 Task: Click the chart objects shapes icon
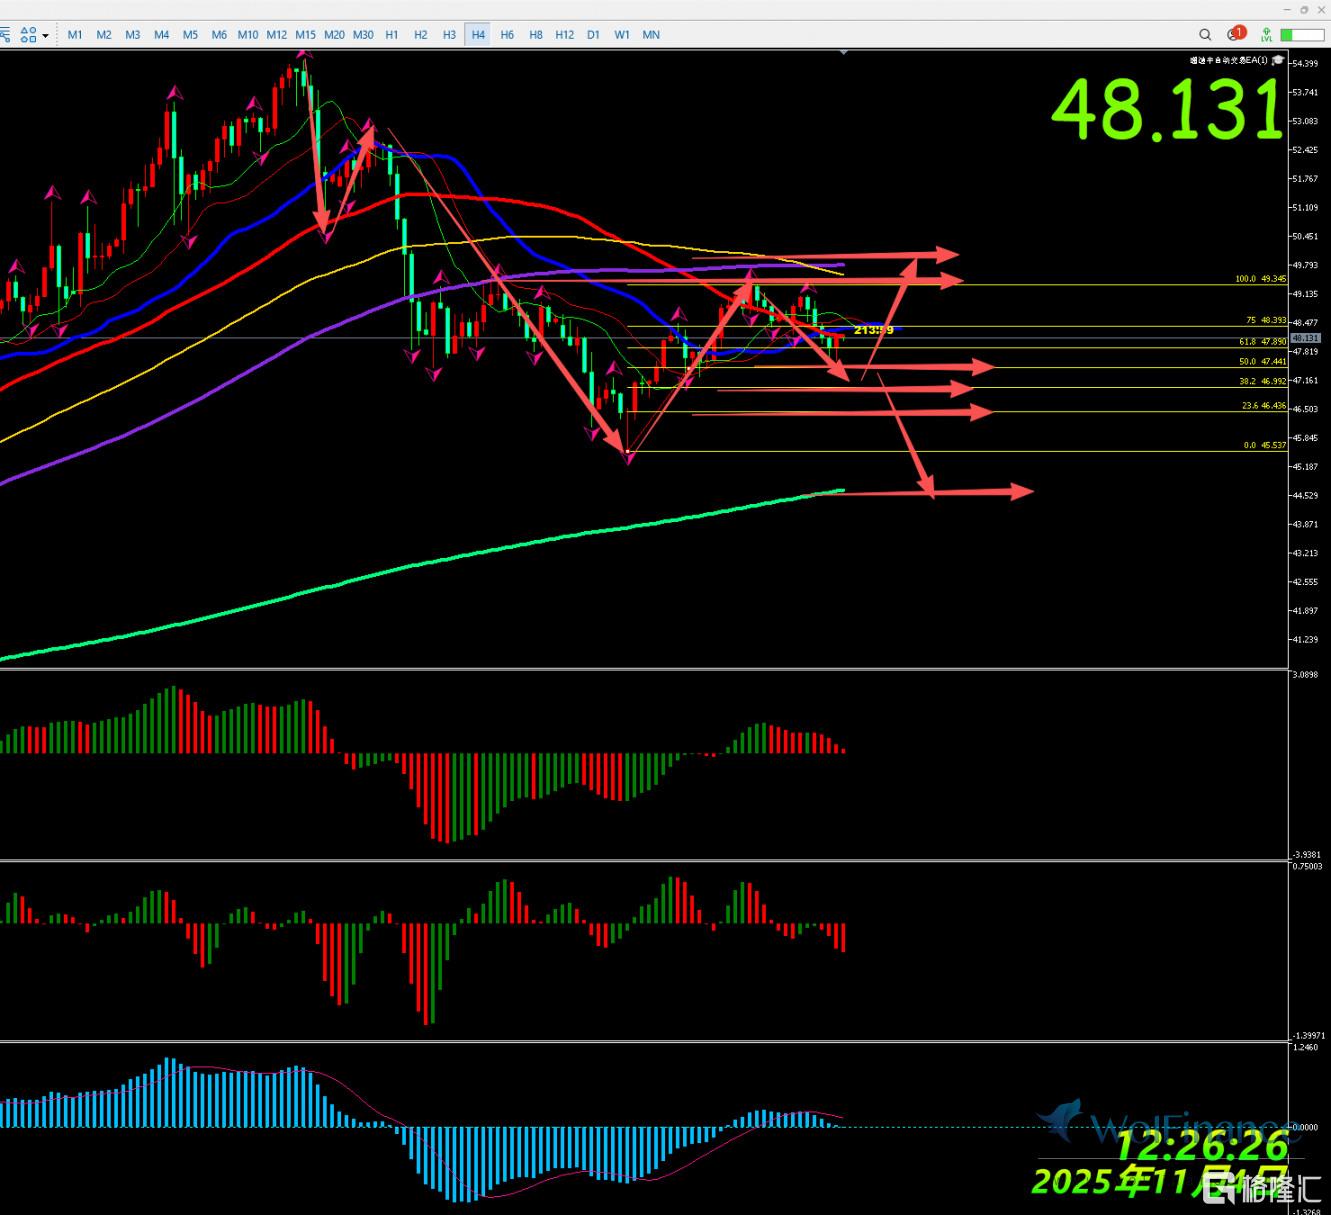(28, 35)
